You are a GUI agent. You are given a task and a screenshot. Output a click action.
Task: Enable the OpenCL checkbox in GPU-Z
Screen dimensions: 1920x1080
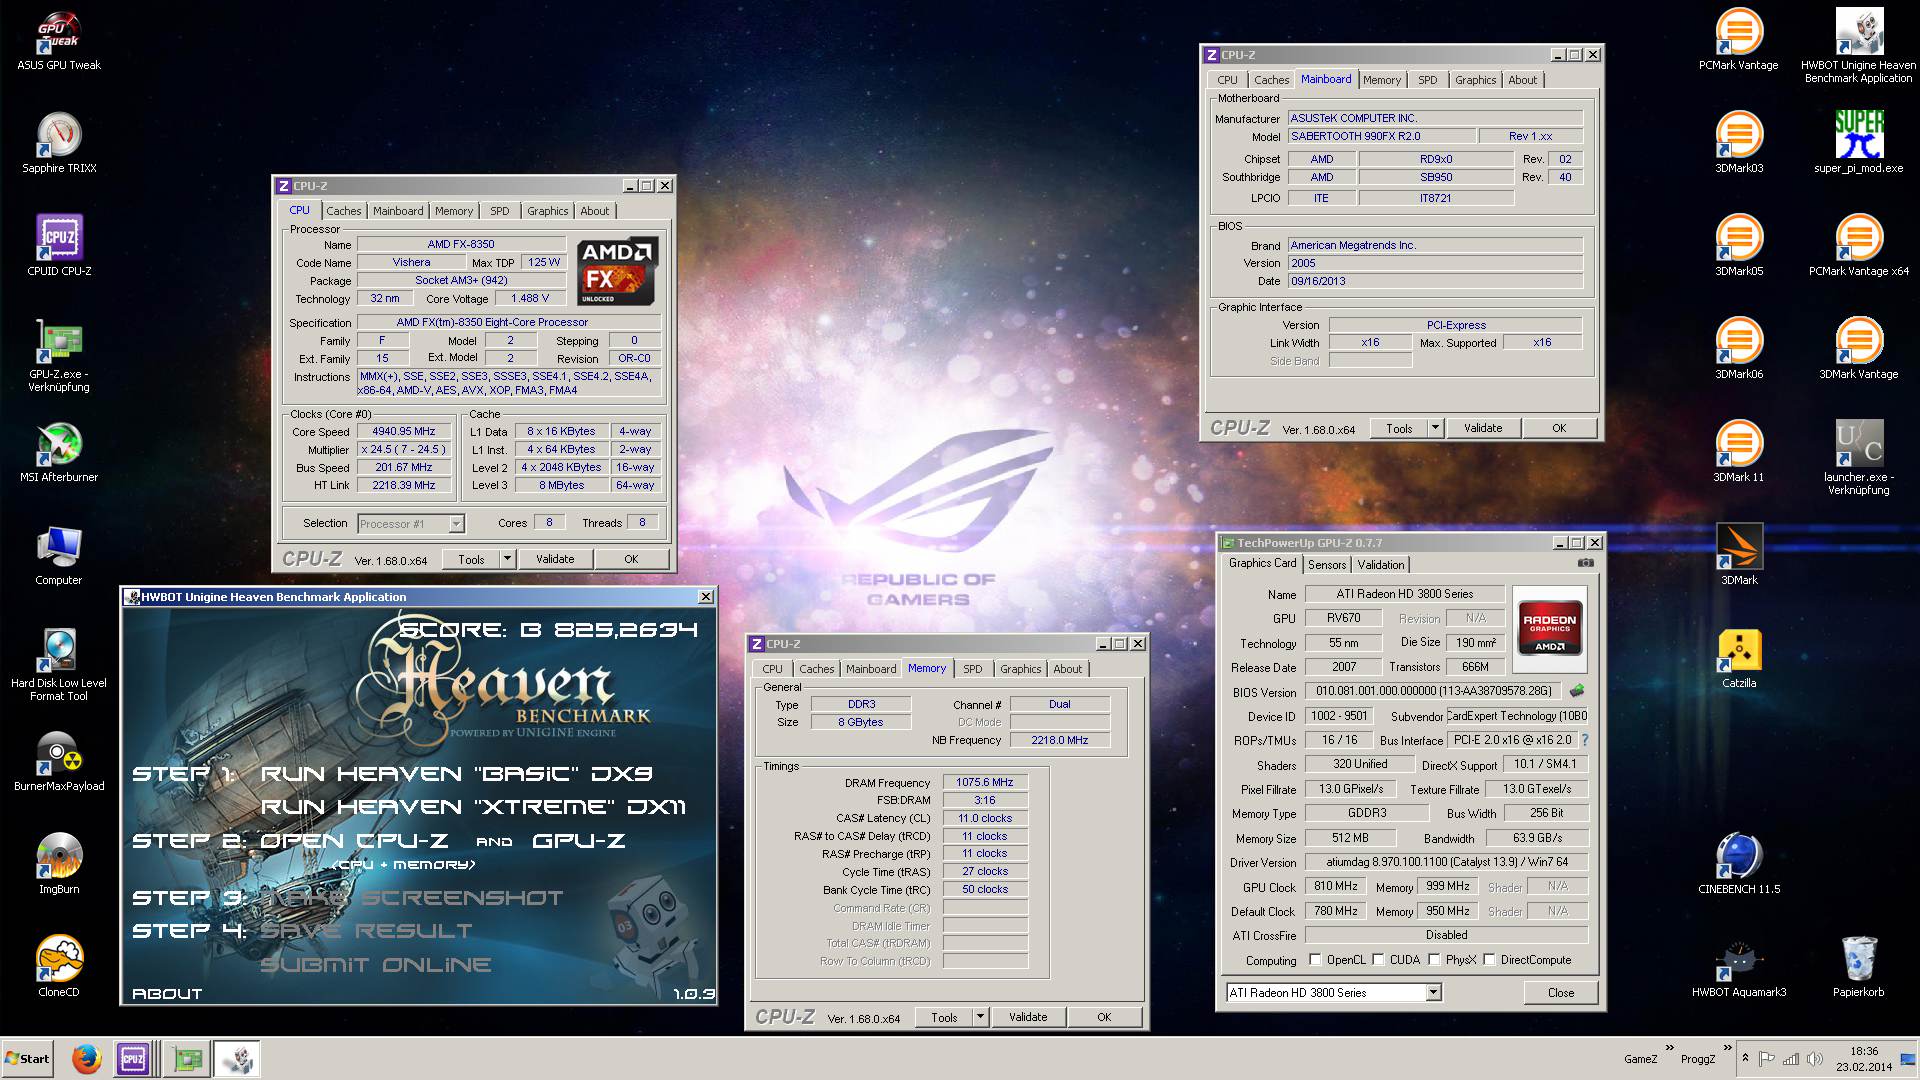coord(1315,959)
